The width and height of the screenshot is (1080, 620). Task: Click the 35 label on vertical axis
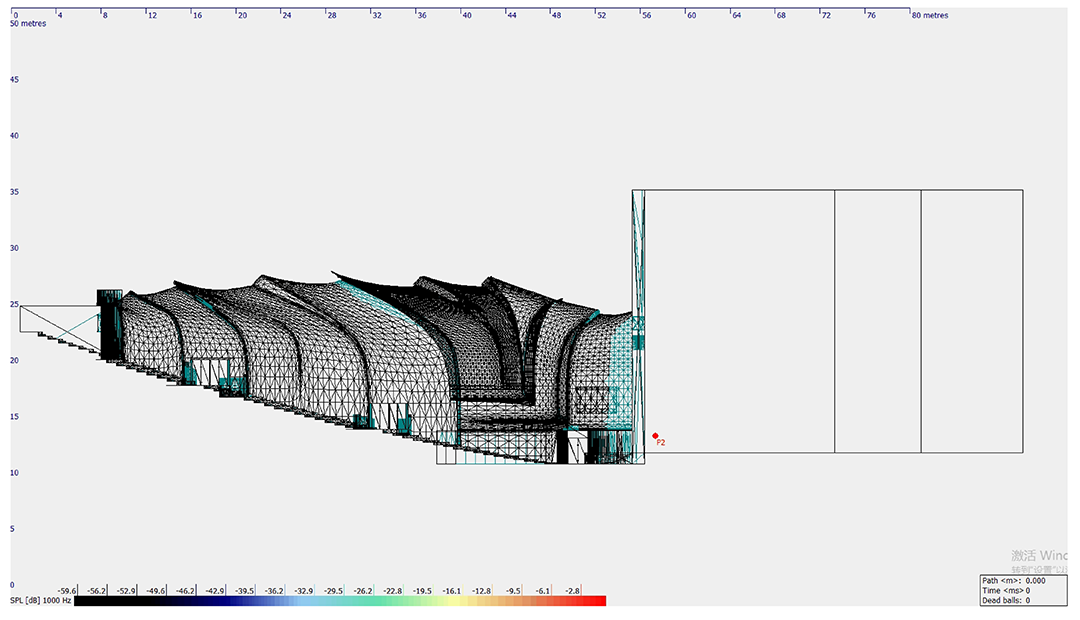[14, 192]
